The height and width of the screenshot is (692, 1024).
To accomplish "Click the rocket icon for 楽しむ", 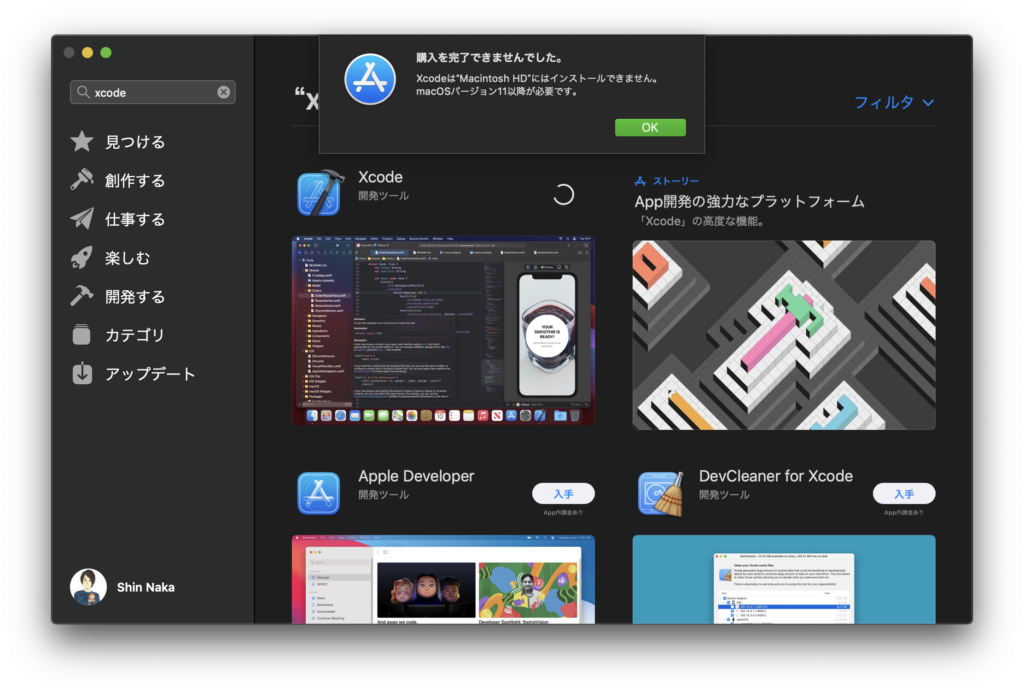I will point(82,258).
